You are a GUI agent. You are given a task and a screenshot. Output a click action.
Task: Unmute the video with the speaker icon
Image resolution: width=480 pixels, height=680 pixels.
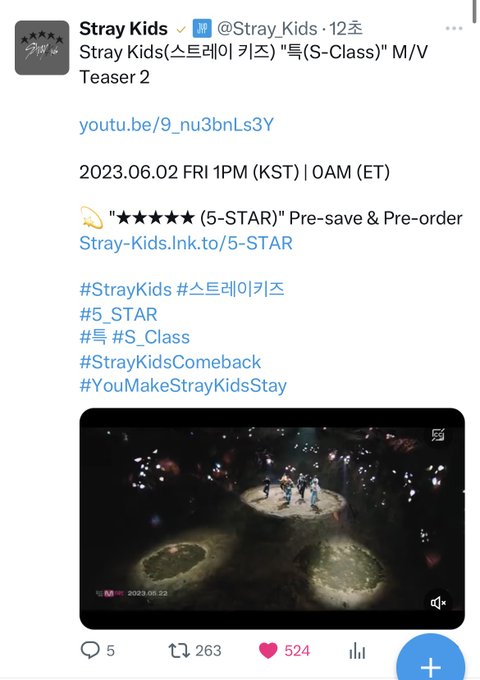pos(438,603)
